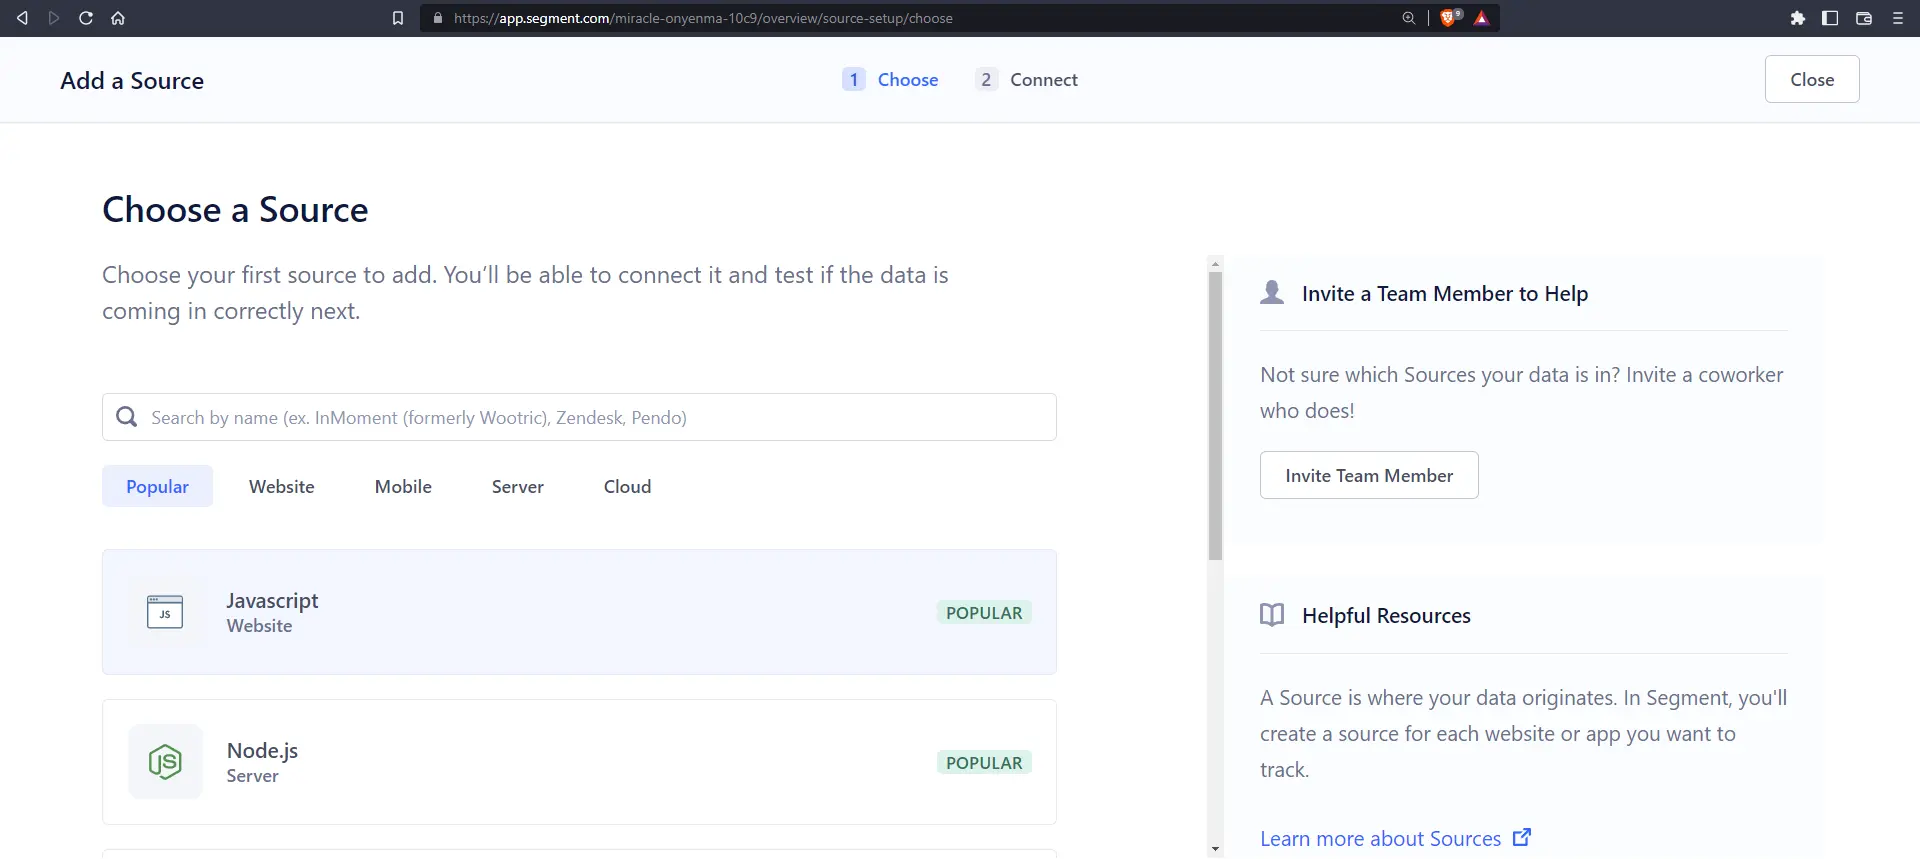The height and width of the screenshot is (859, 1920).
Task: Open Brave Rewards triangle icon
Action: 1482,18
